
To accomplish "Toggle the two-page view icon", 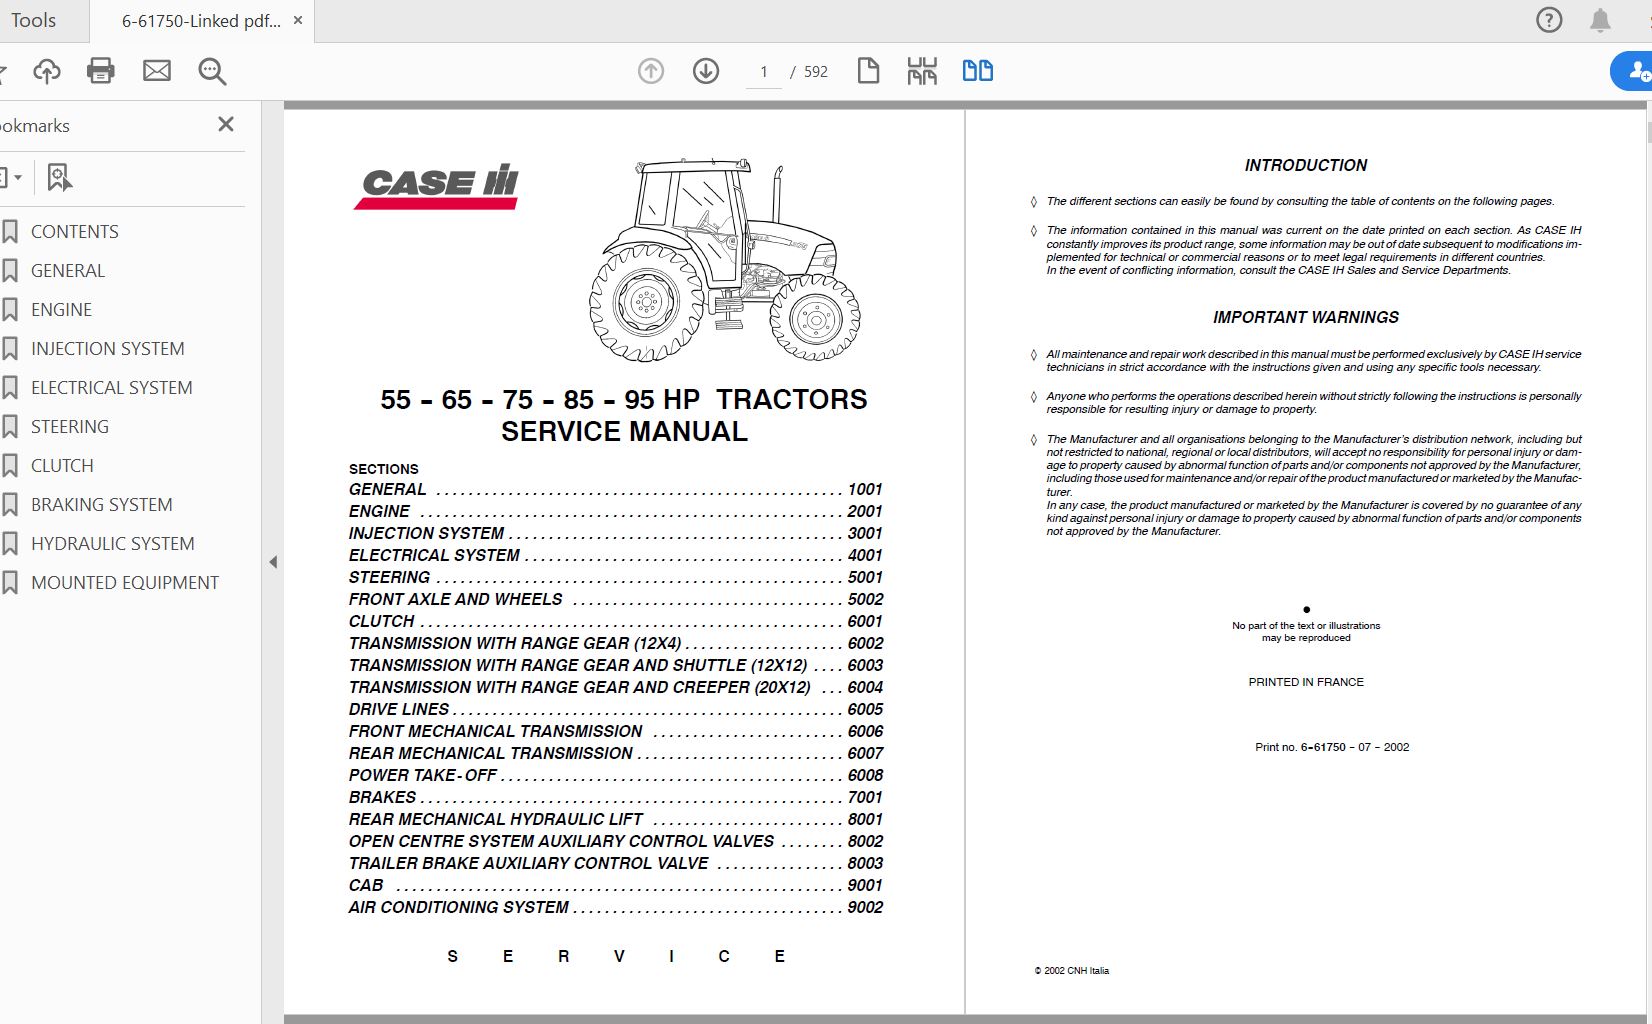I will click(x=978, y=71).
